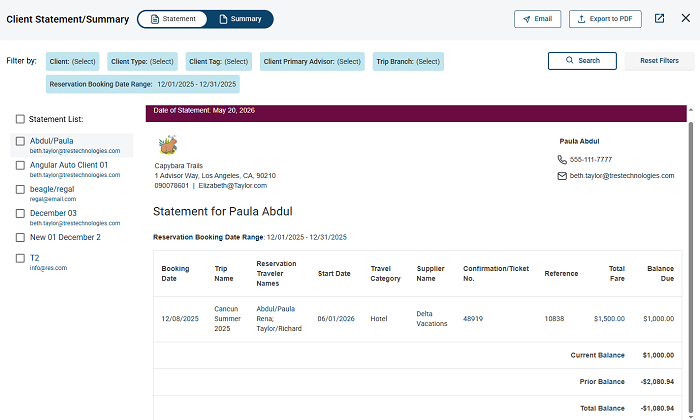Click Start Date column header

[334, 274]
